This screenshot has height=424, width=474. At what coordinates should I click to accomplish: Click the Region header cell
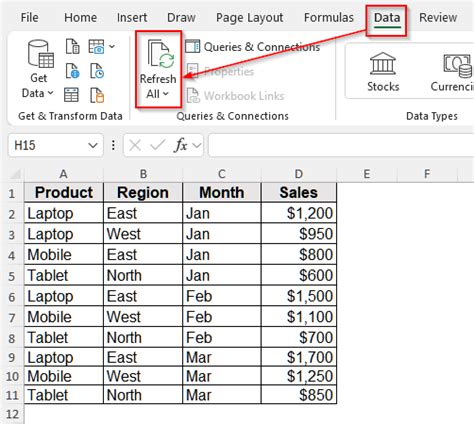coord(143,193)
